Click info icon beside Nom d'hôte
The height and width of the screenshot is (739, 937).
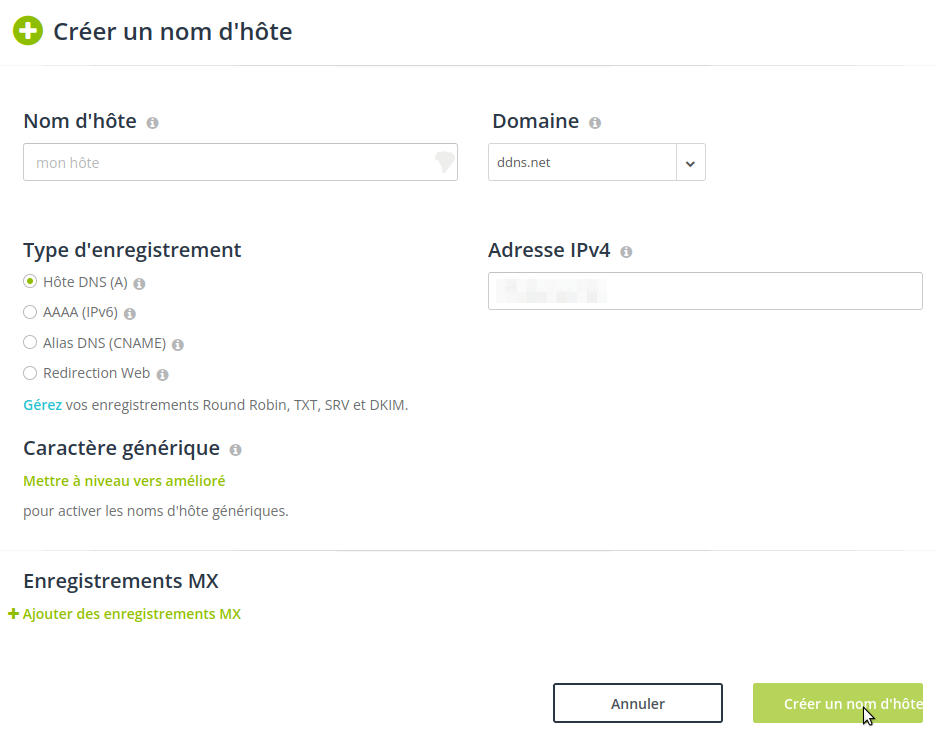pyautogui.click(x=152, y=123)
